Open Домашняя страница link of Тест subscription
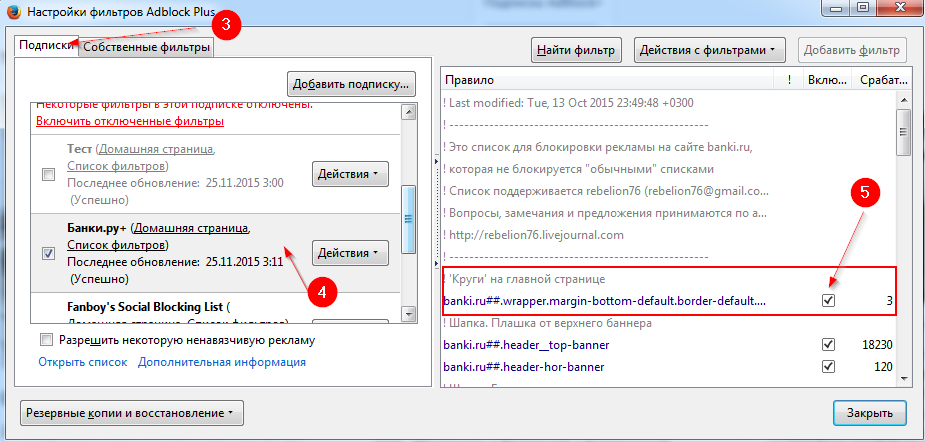925x442 pixels. coord(156,148)
